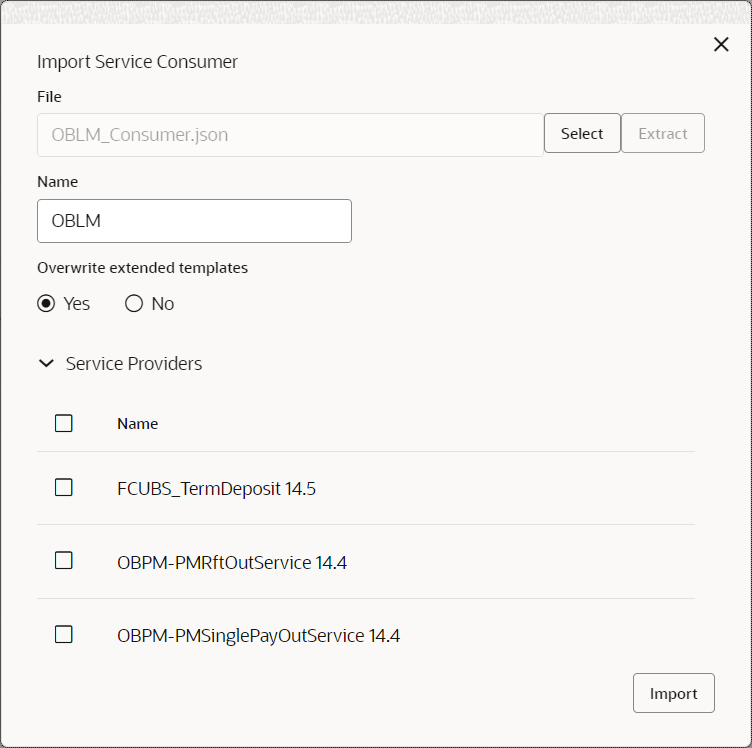Select No for overwrite extended templates
This screenshot has width=752, height=748.
click(134, 304)
